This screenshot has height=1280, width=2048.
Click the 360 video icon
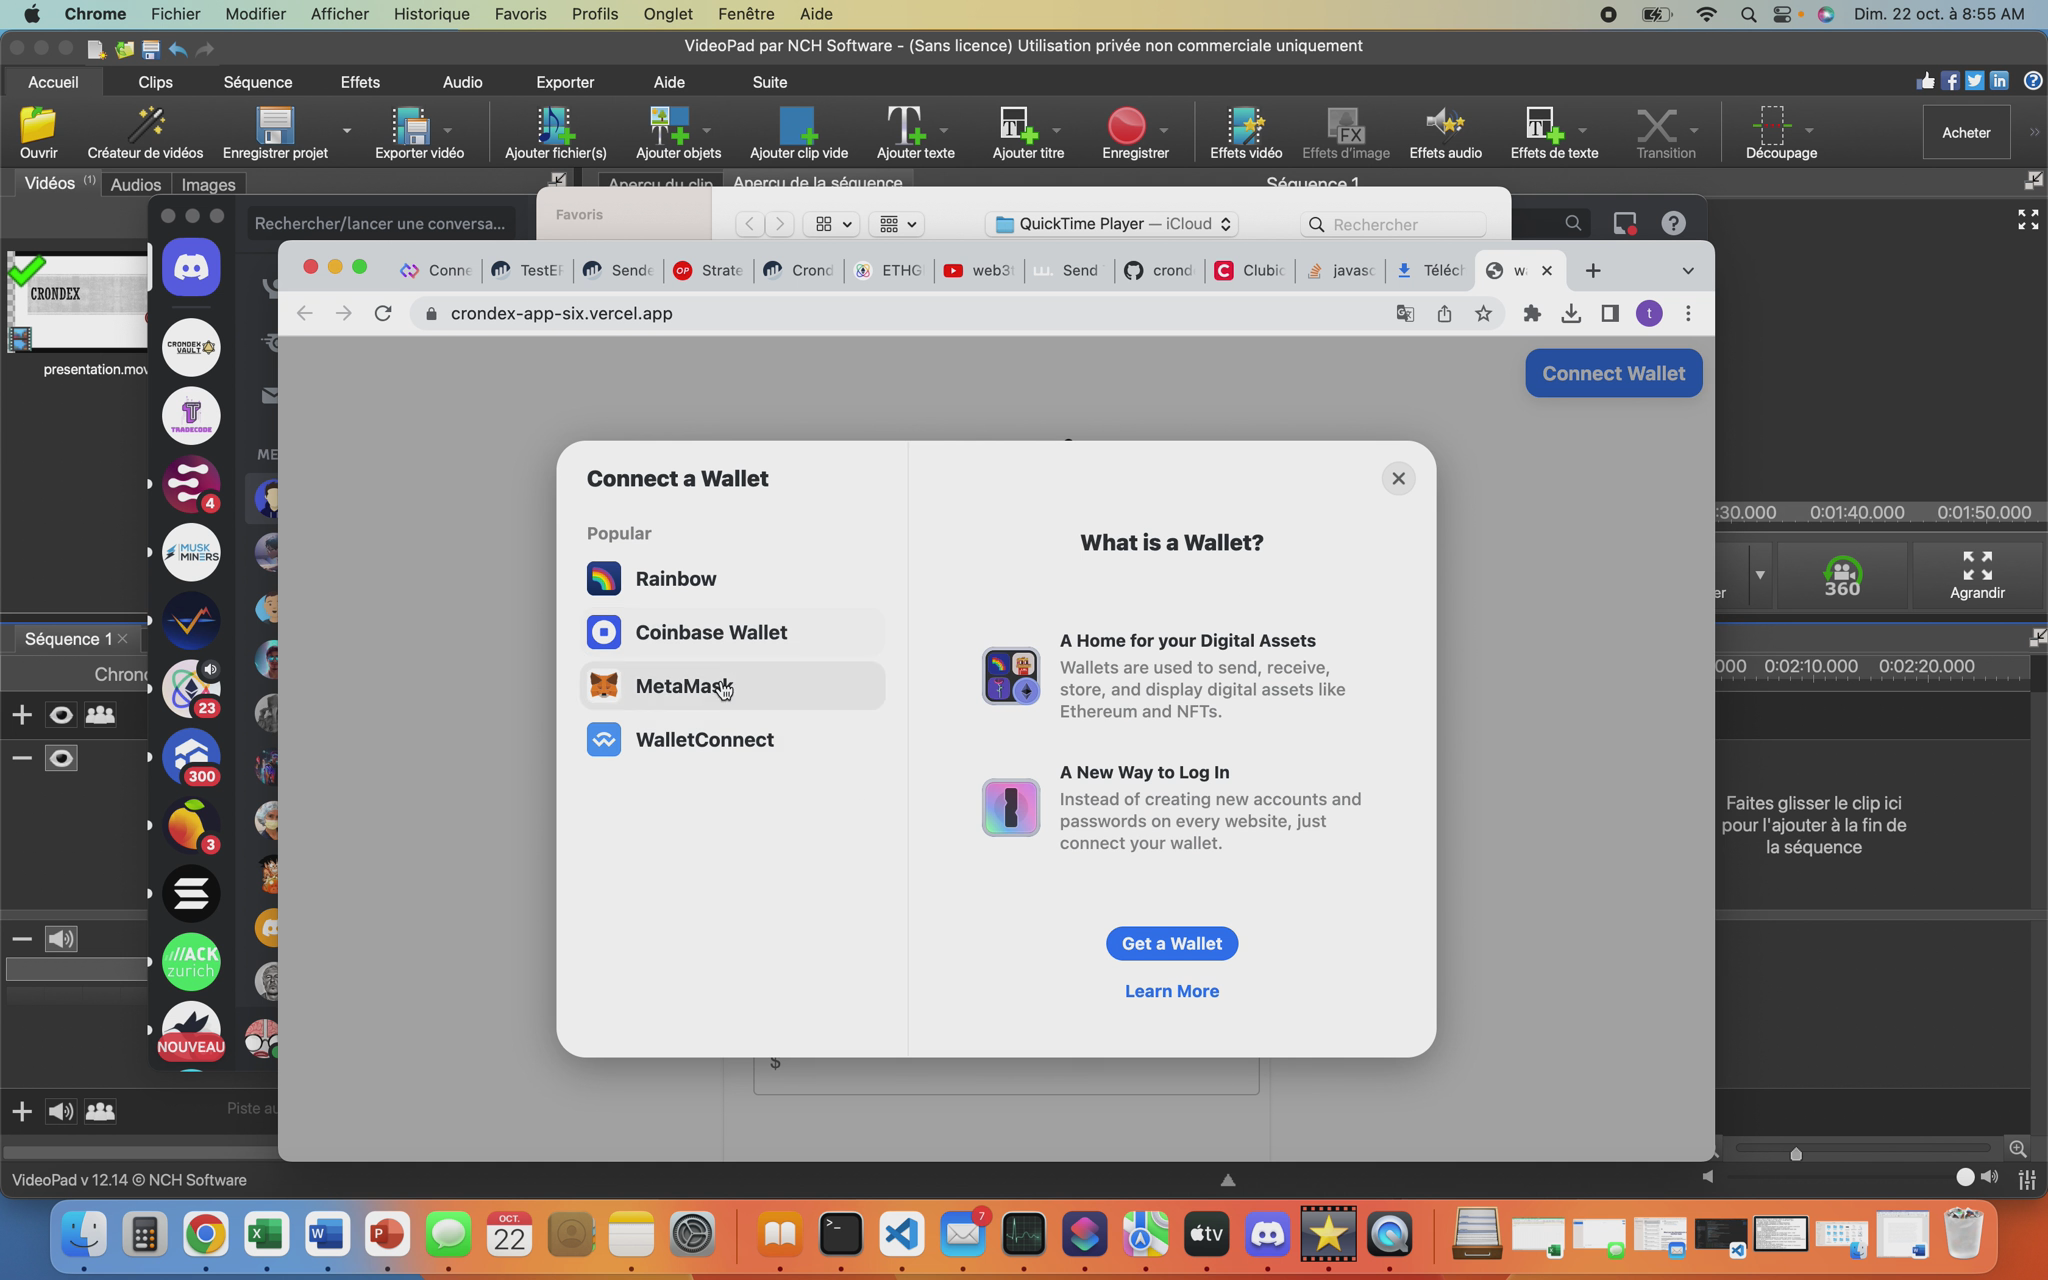pyautogui.click(x=1842, y=575)
